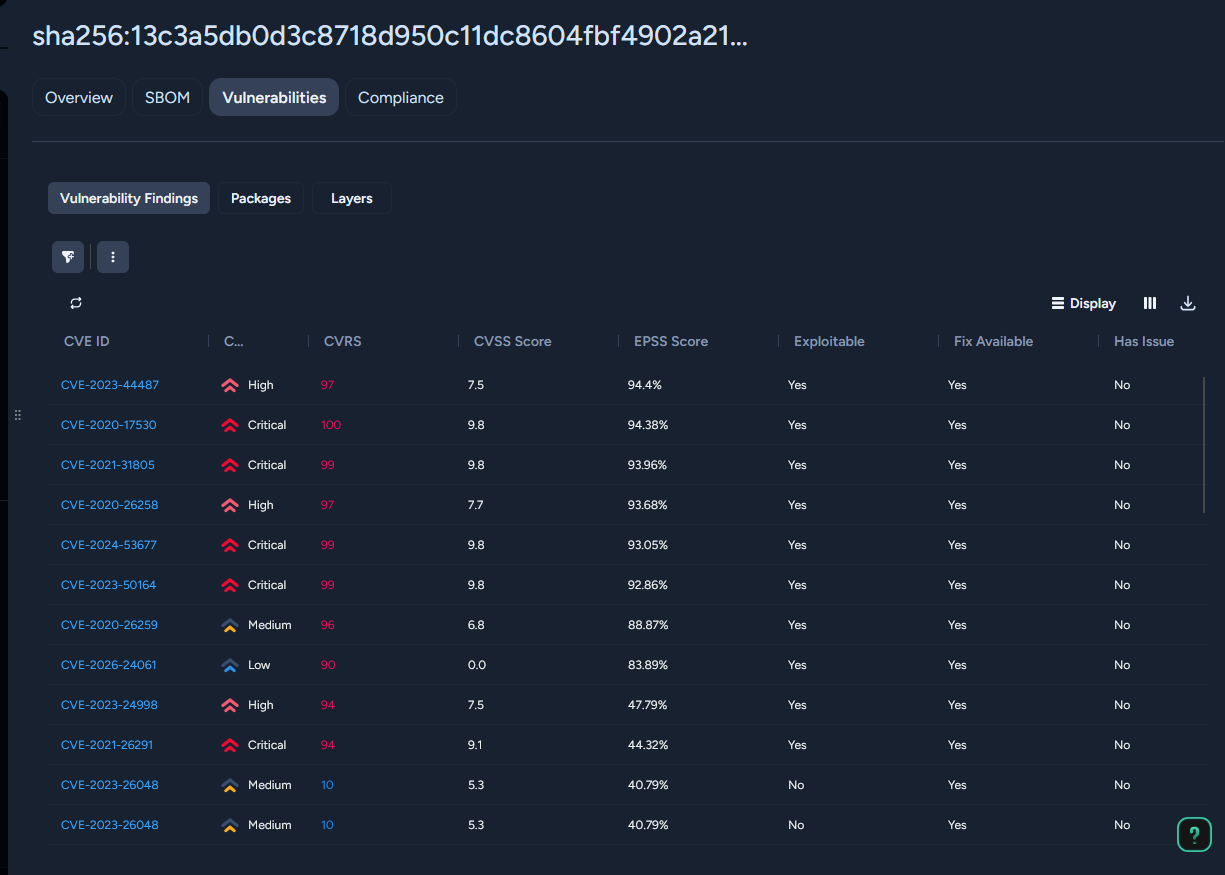The height and width of the screenshot is (875, 1225).
Task: Switch to the Layers sub-tab
Action: [x=352, y=198]
